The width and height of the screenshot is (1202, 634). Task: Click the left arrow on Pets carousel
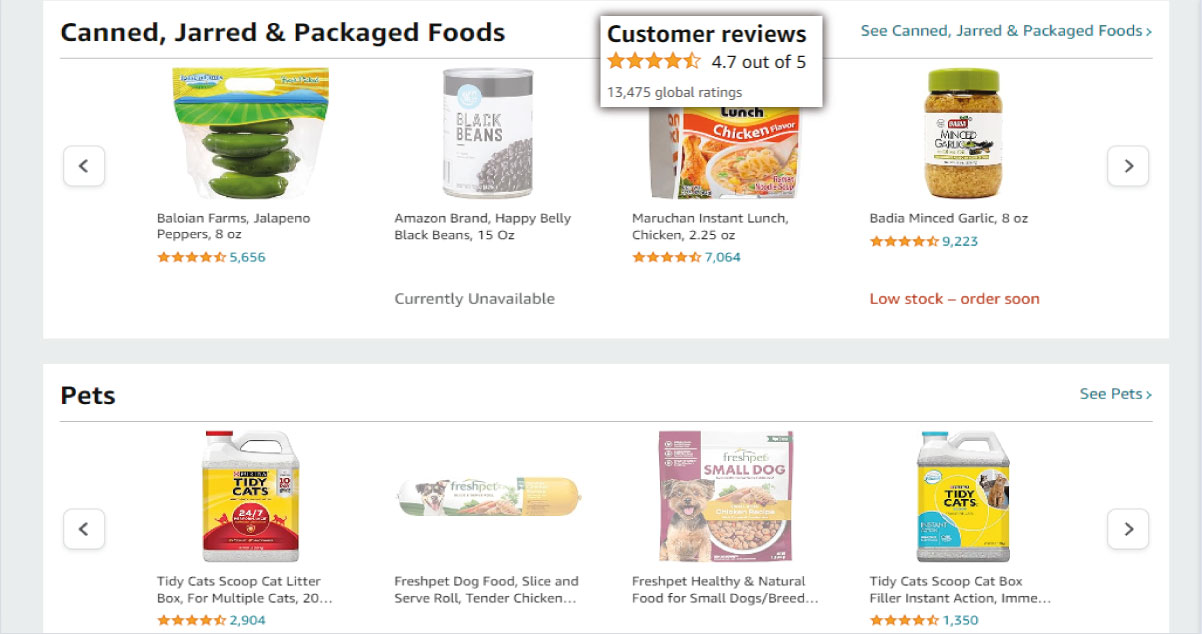click(x=84, y=529)
